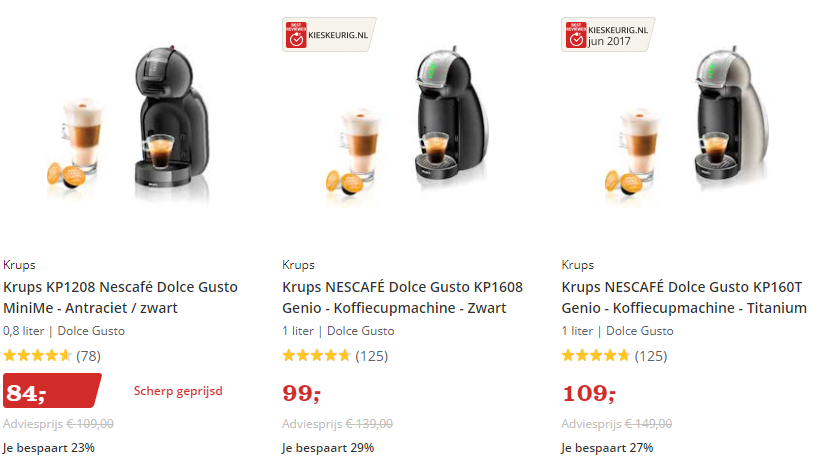Click star rating of KP160T Titanium

coord(595,355)
